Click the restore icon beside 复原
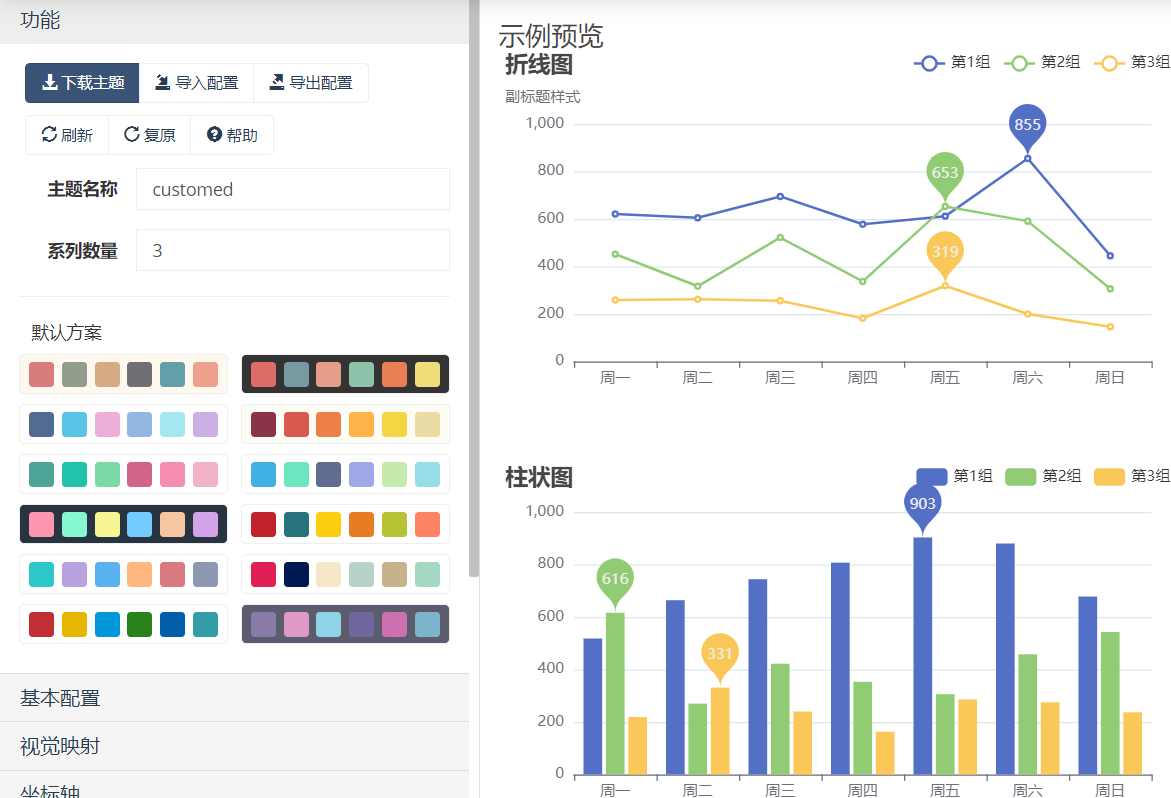 pyautogui.click(x=131, y=134)
